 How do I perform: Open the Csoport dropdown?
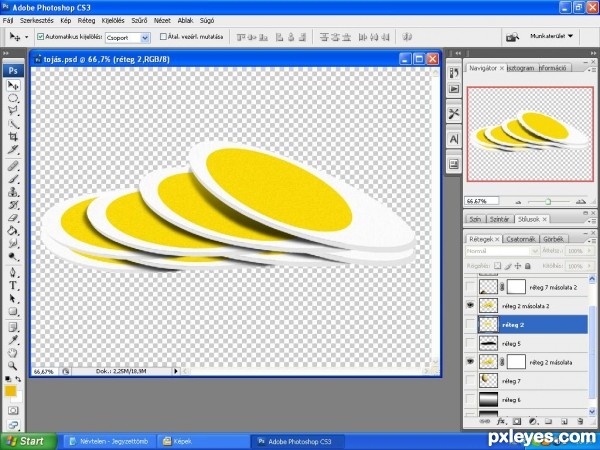(x=127, y=38)
